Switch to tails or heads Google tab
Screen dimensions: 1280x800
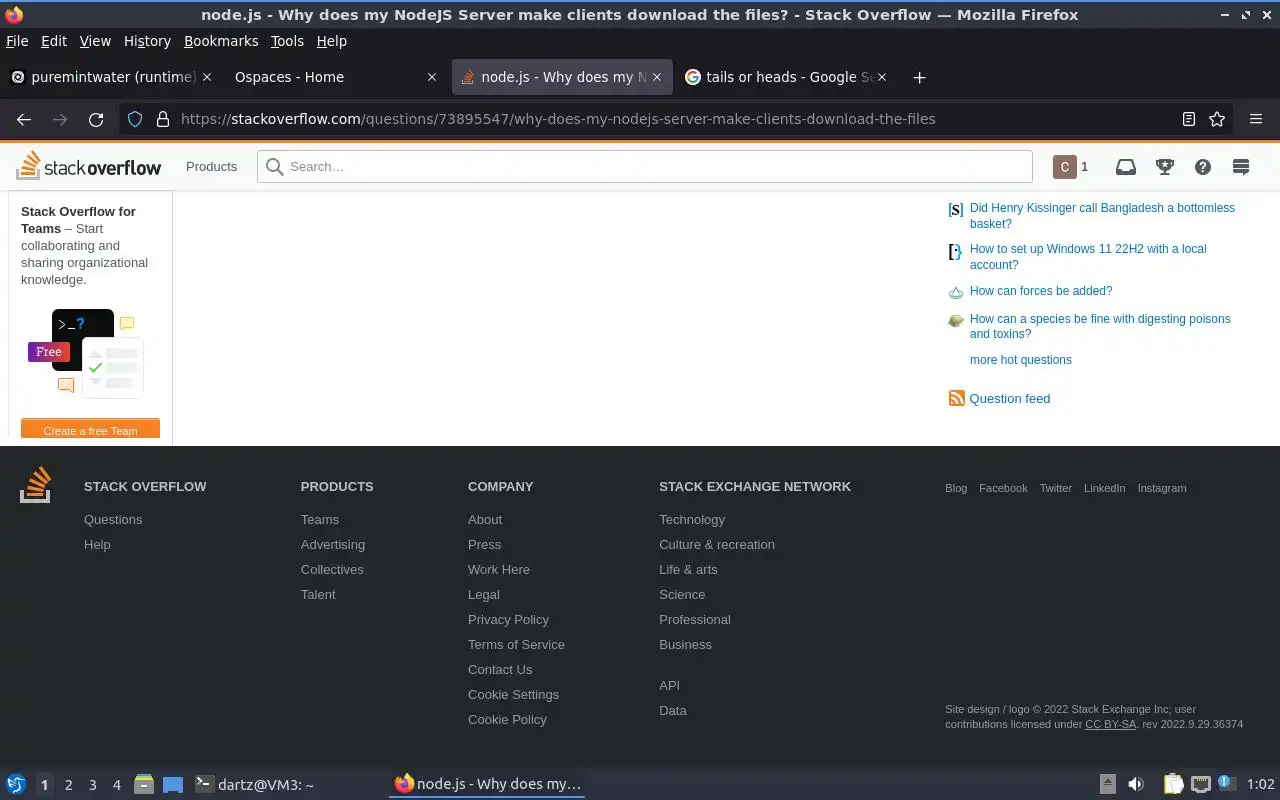click(788, 77)
